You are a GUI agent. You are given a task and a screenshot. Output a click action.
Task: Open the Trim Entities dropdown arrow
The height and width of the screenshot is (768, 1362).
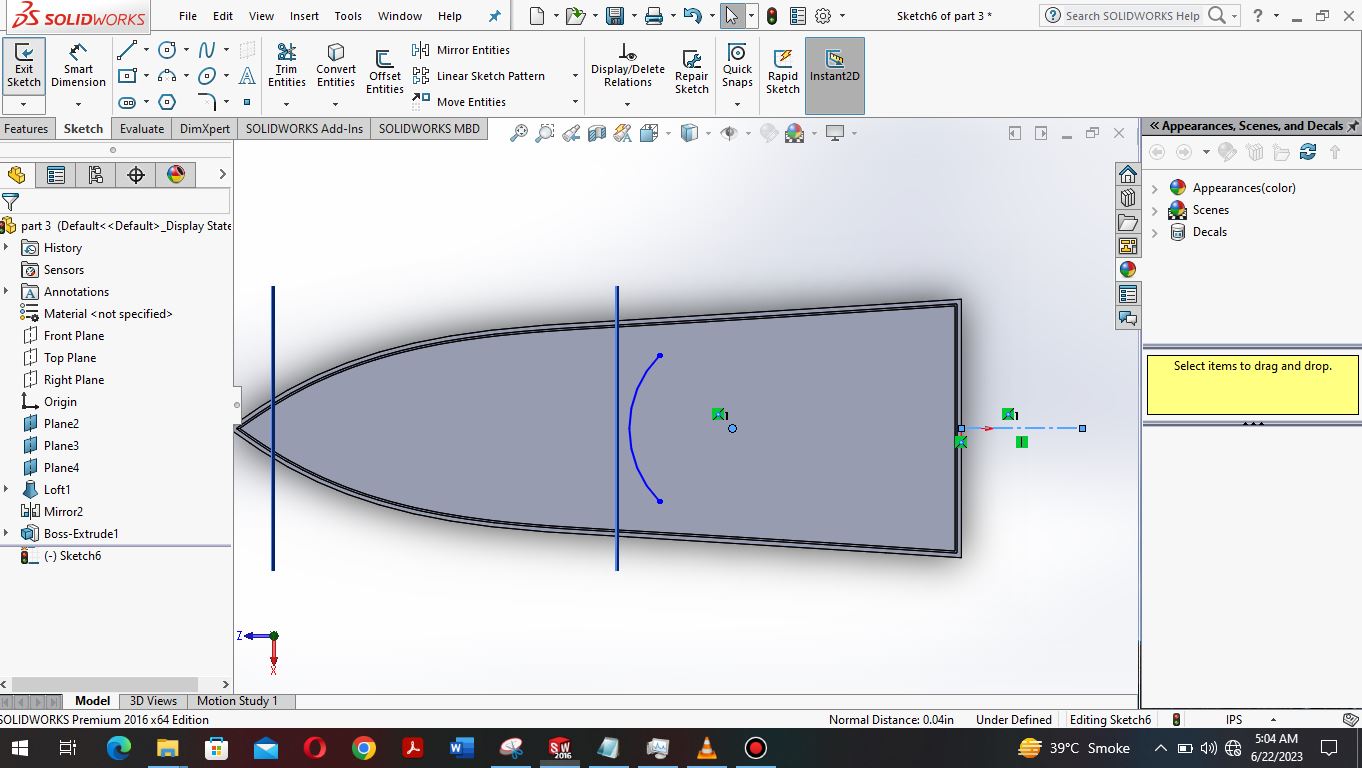point(286,104)
